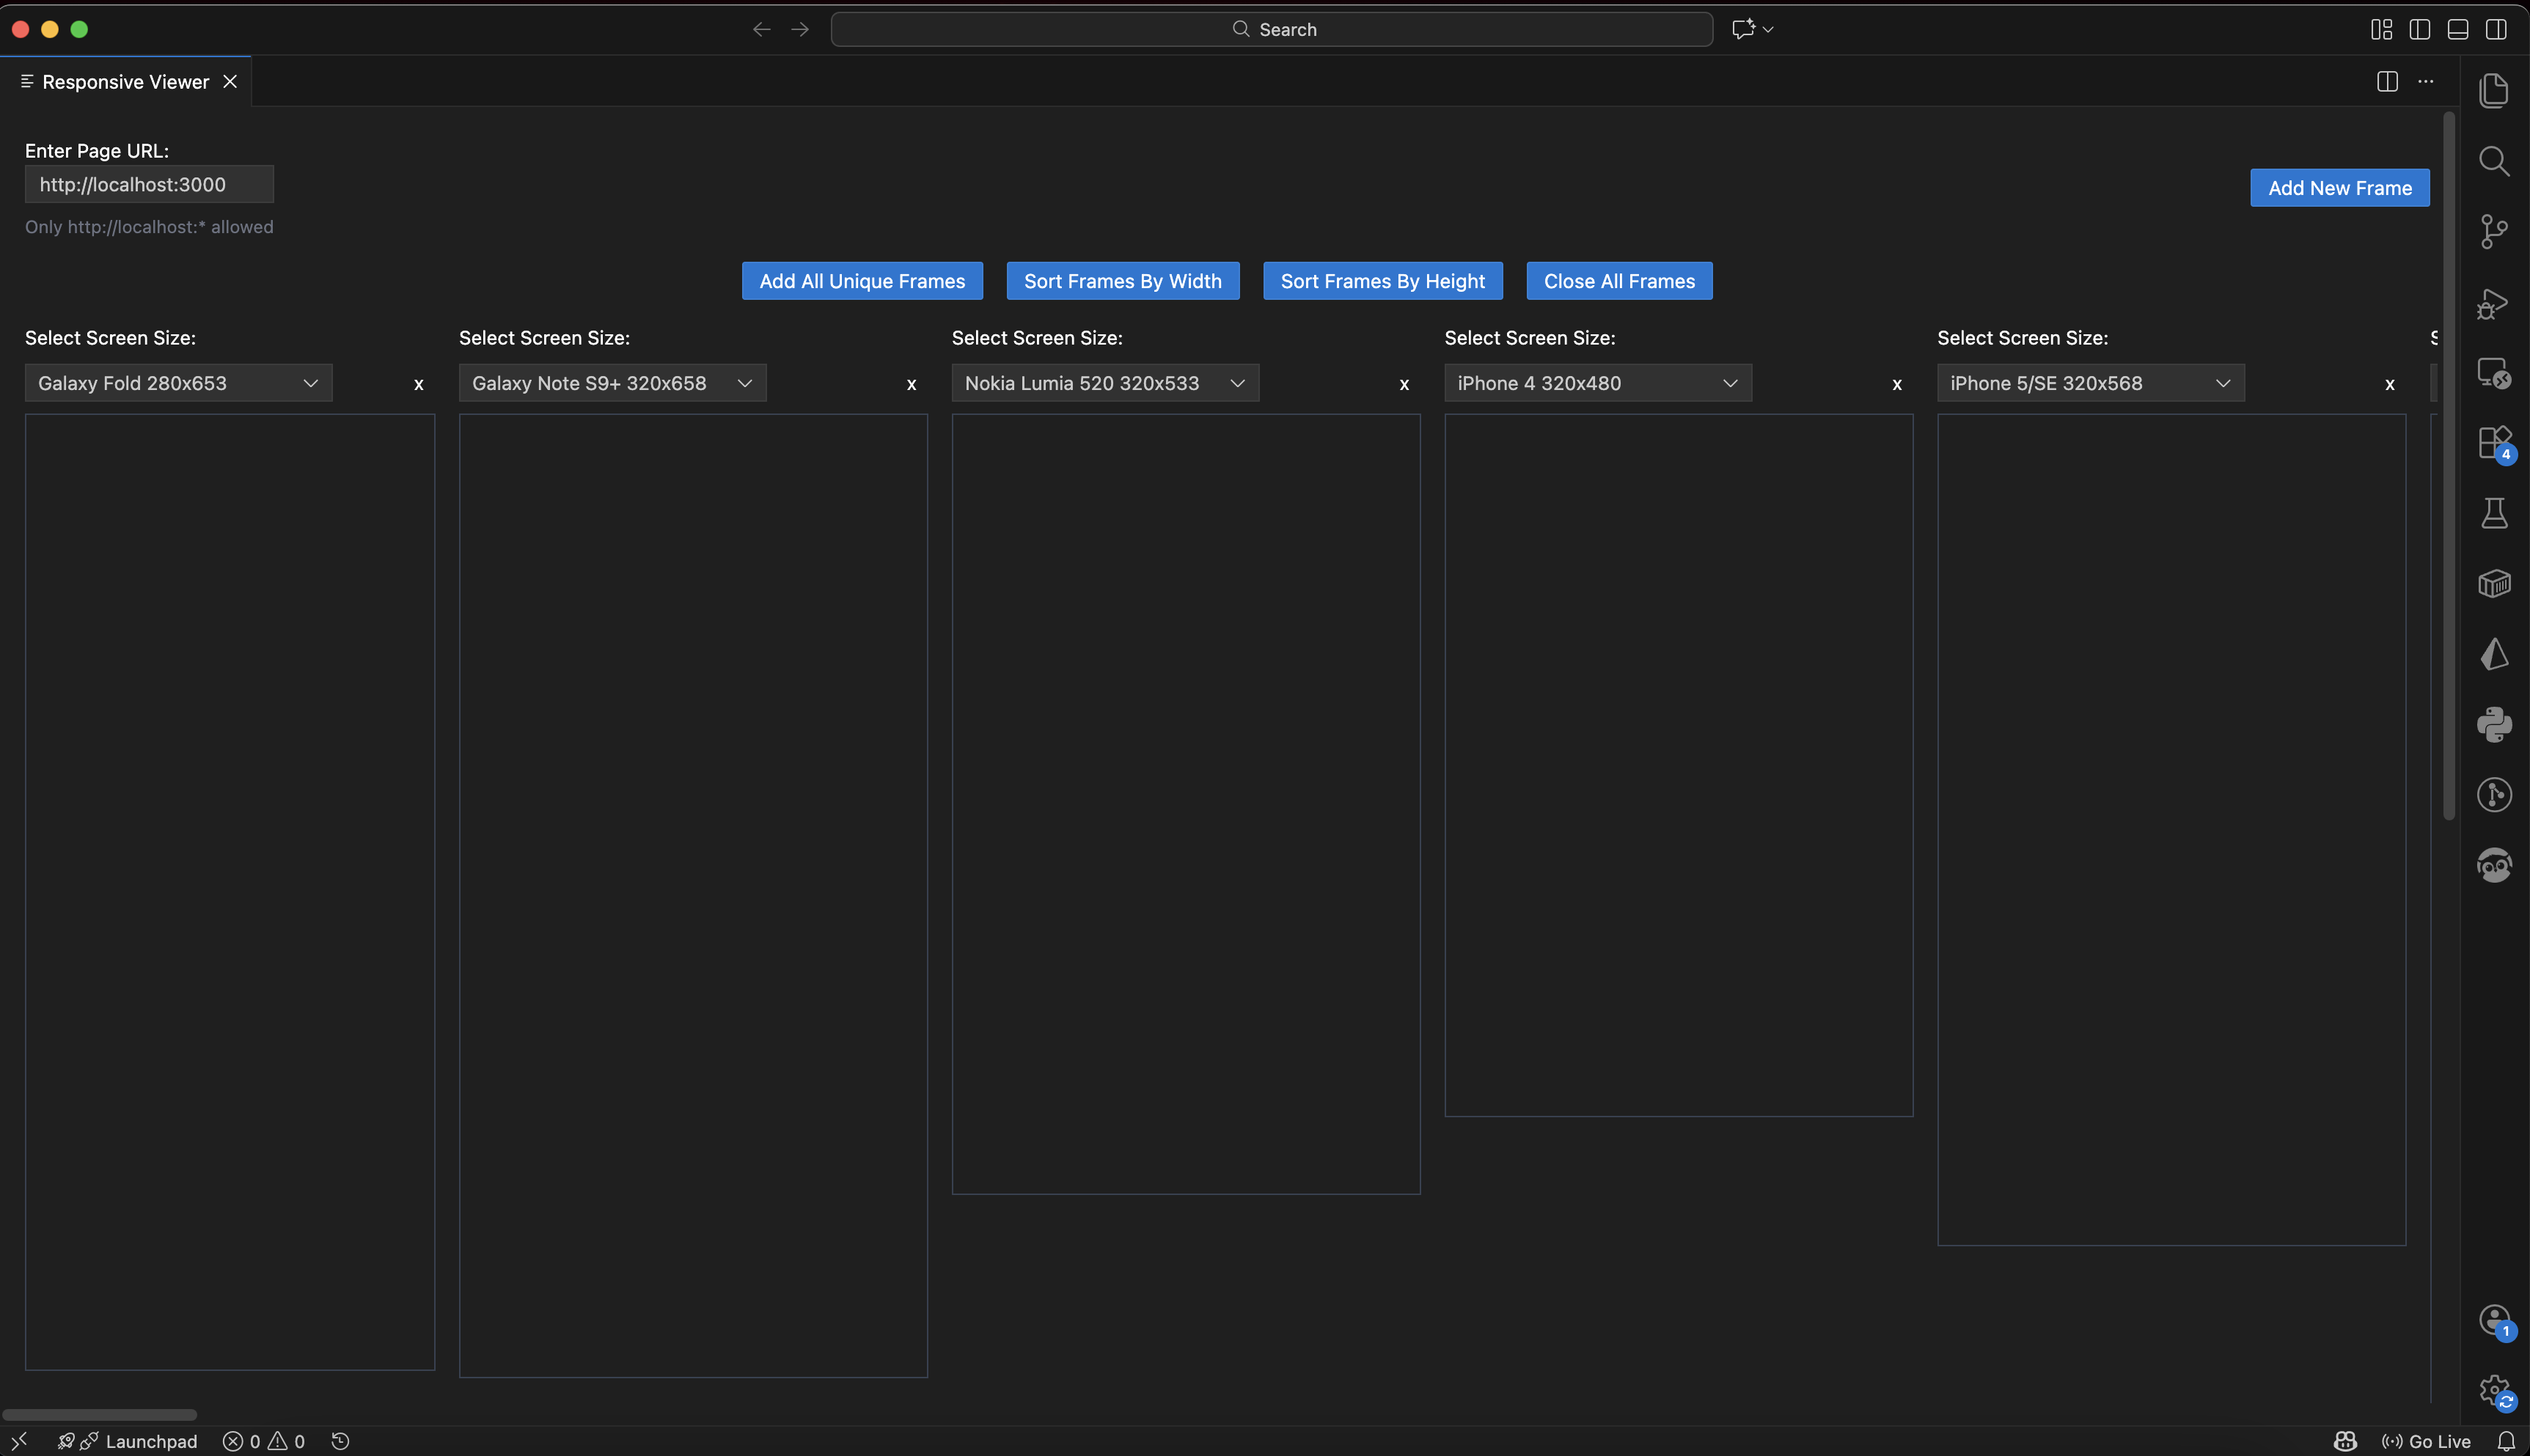This screenshot has height=1456, width=2530.
Task: Click the Add All Unique Frames button
Action: pos(861,280)
